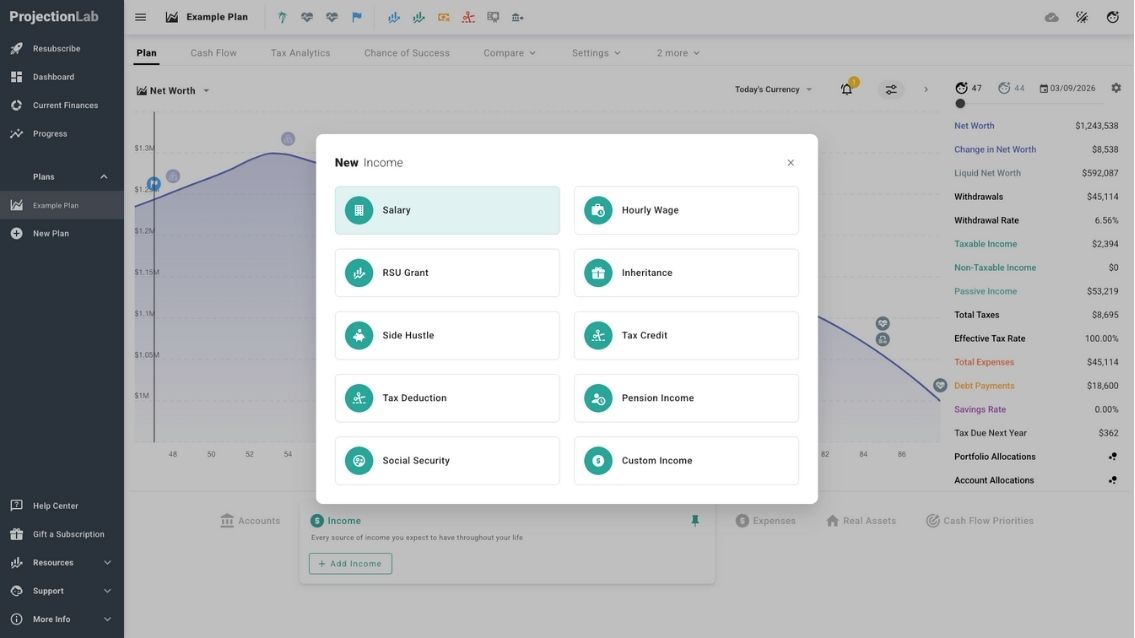This screenshot has width=1135, height=638.
Task: Open the notifications bell
Action: click(847, 90)
